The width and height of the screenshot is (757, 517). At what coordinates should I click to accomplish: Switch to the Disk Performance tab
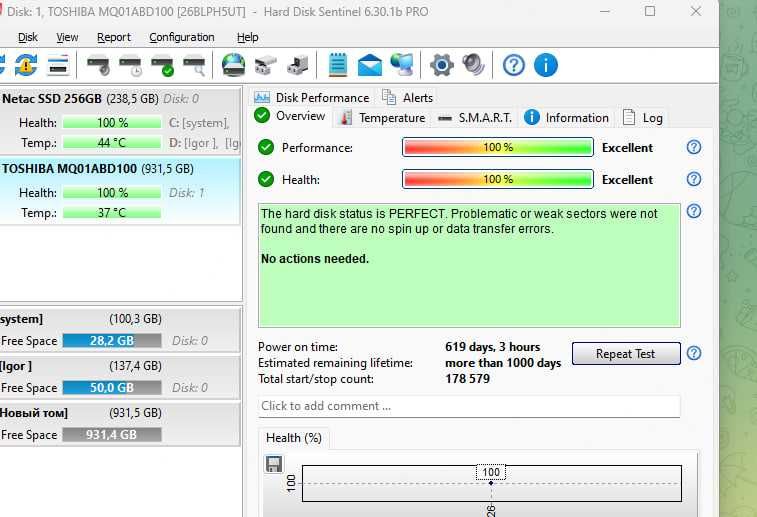pos(312,98)
